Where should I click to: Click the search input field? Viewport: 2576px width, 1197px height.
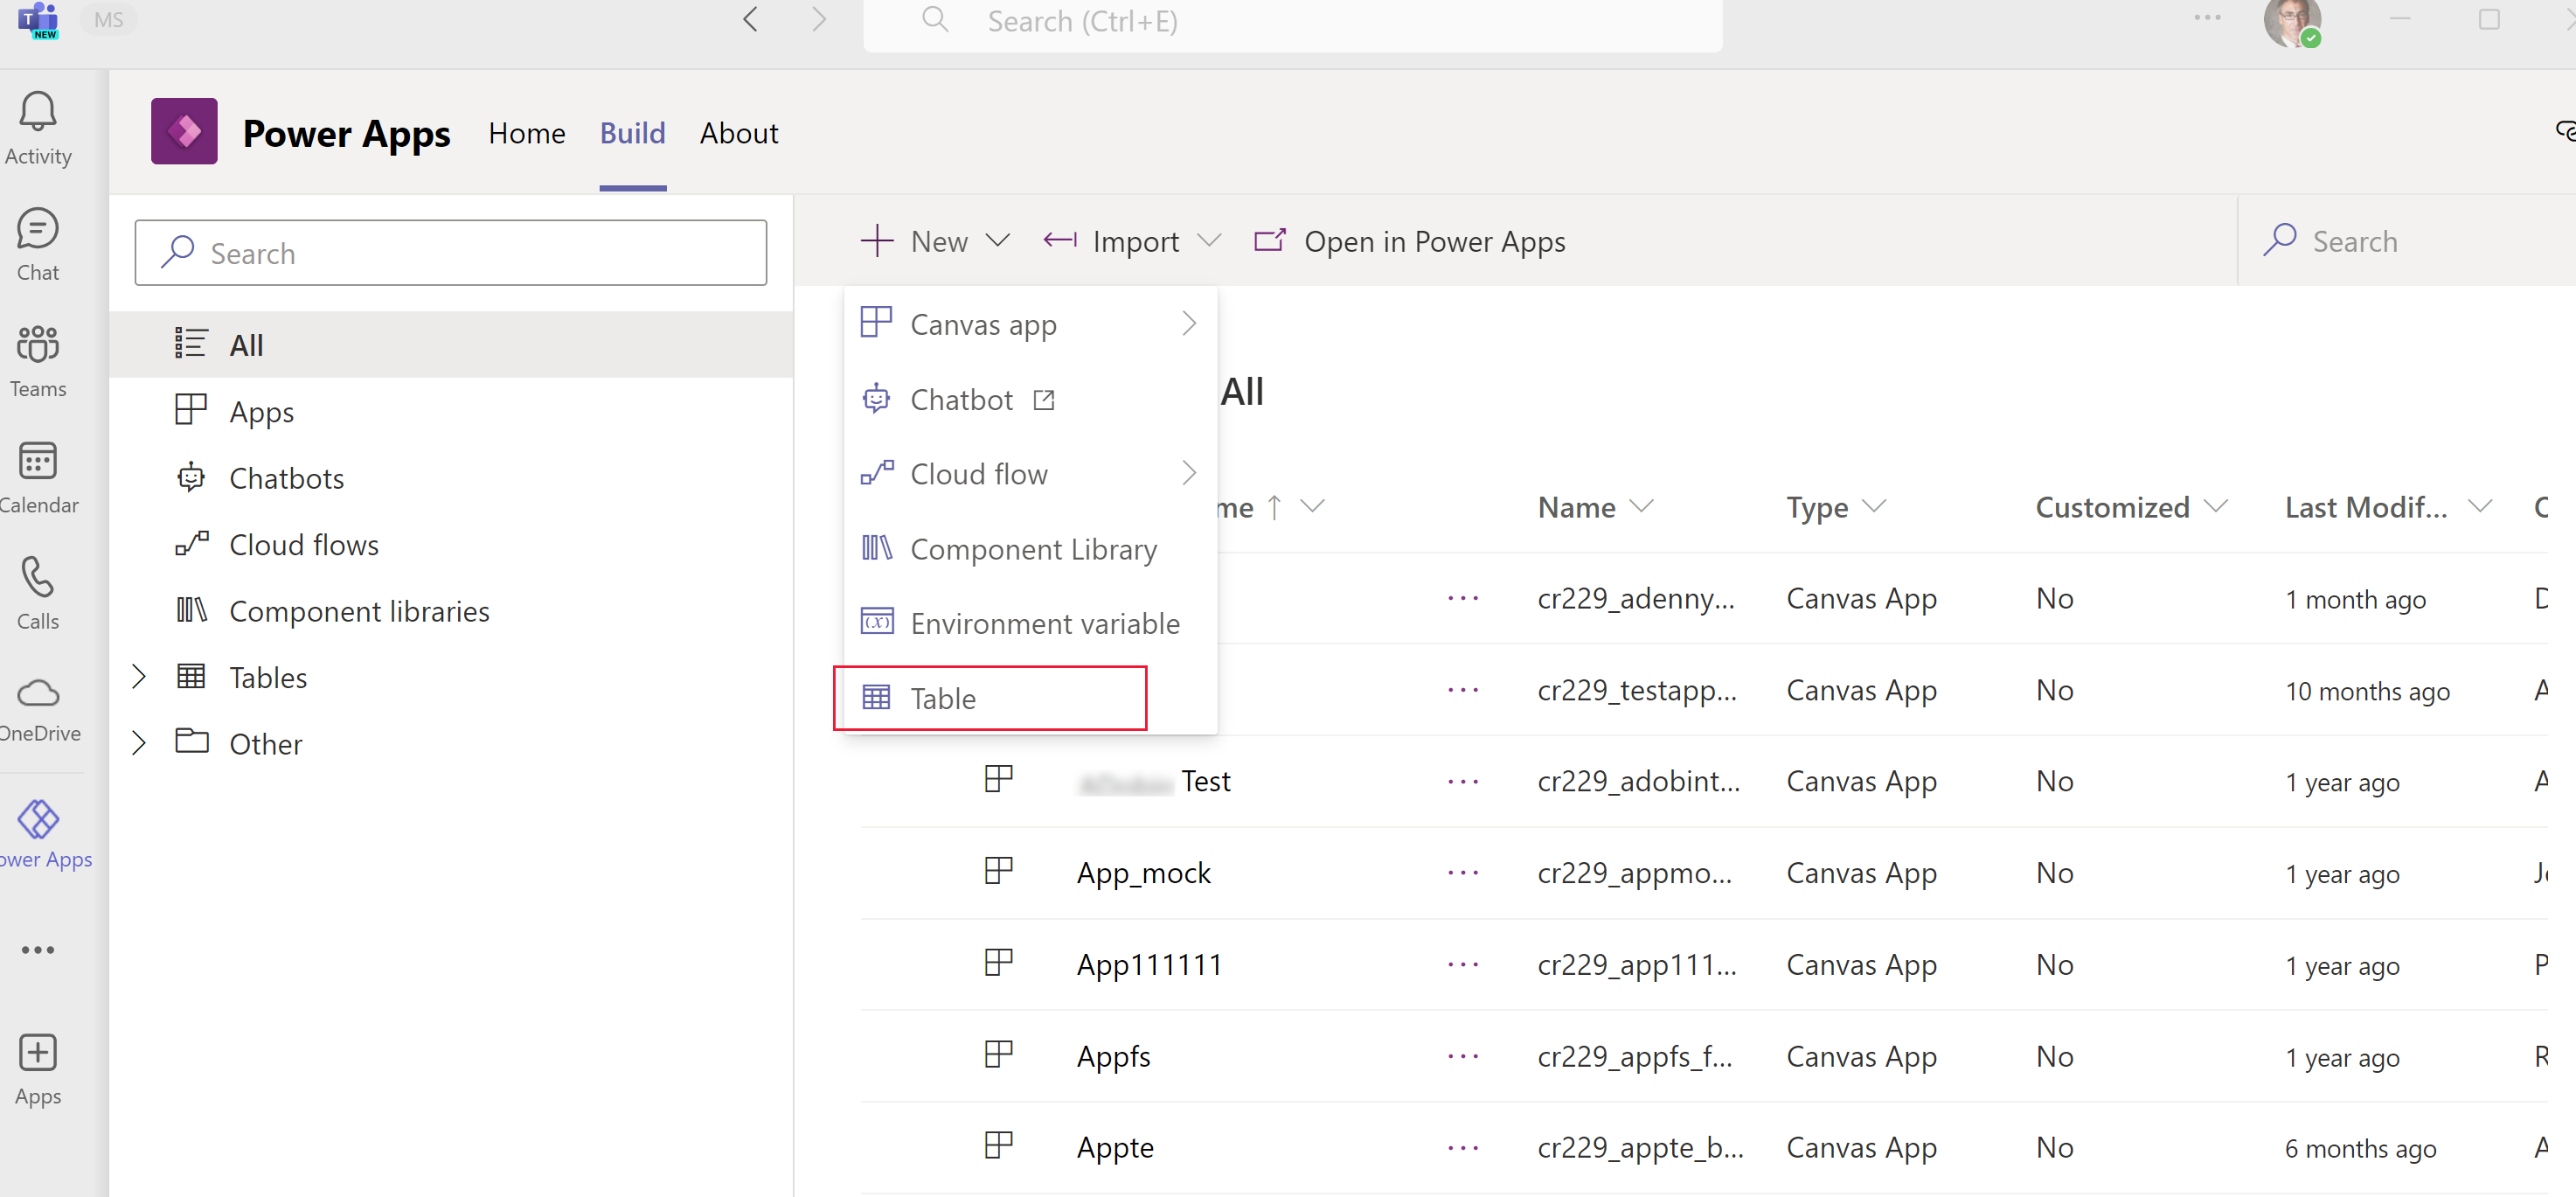coord(450,254)
